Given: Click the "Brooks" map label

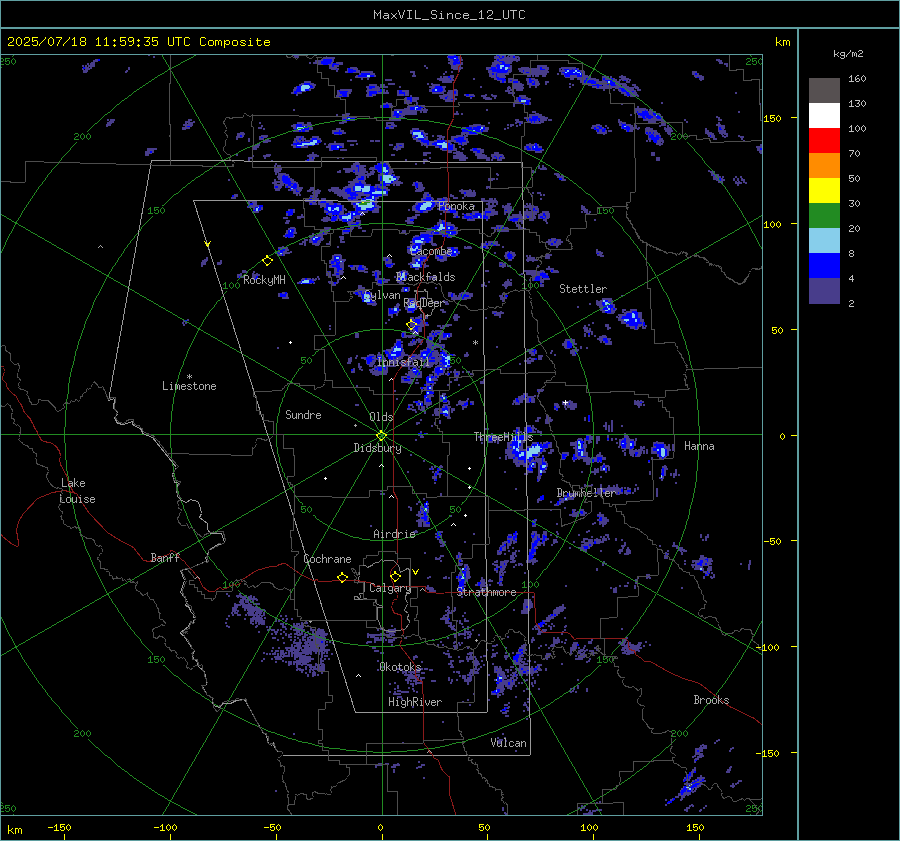Looking at the screenshot, I should click(711, 700).
